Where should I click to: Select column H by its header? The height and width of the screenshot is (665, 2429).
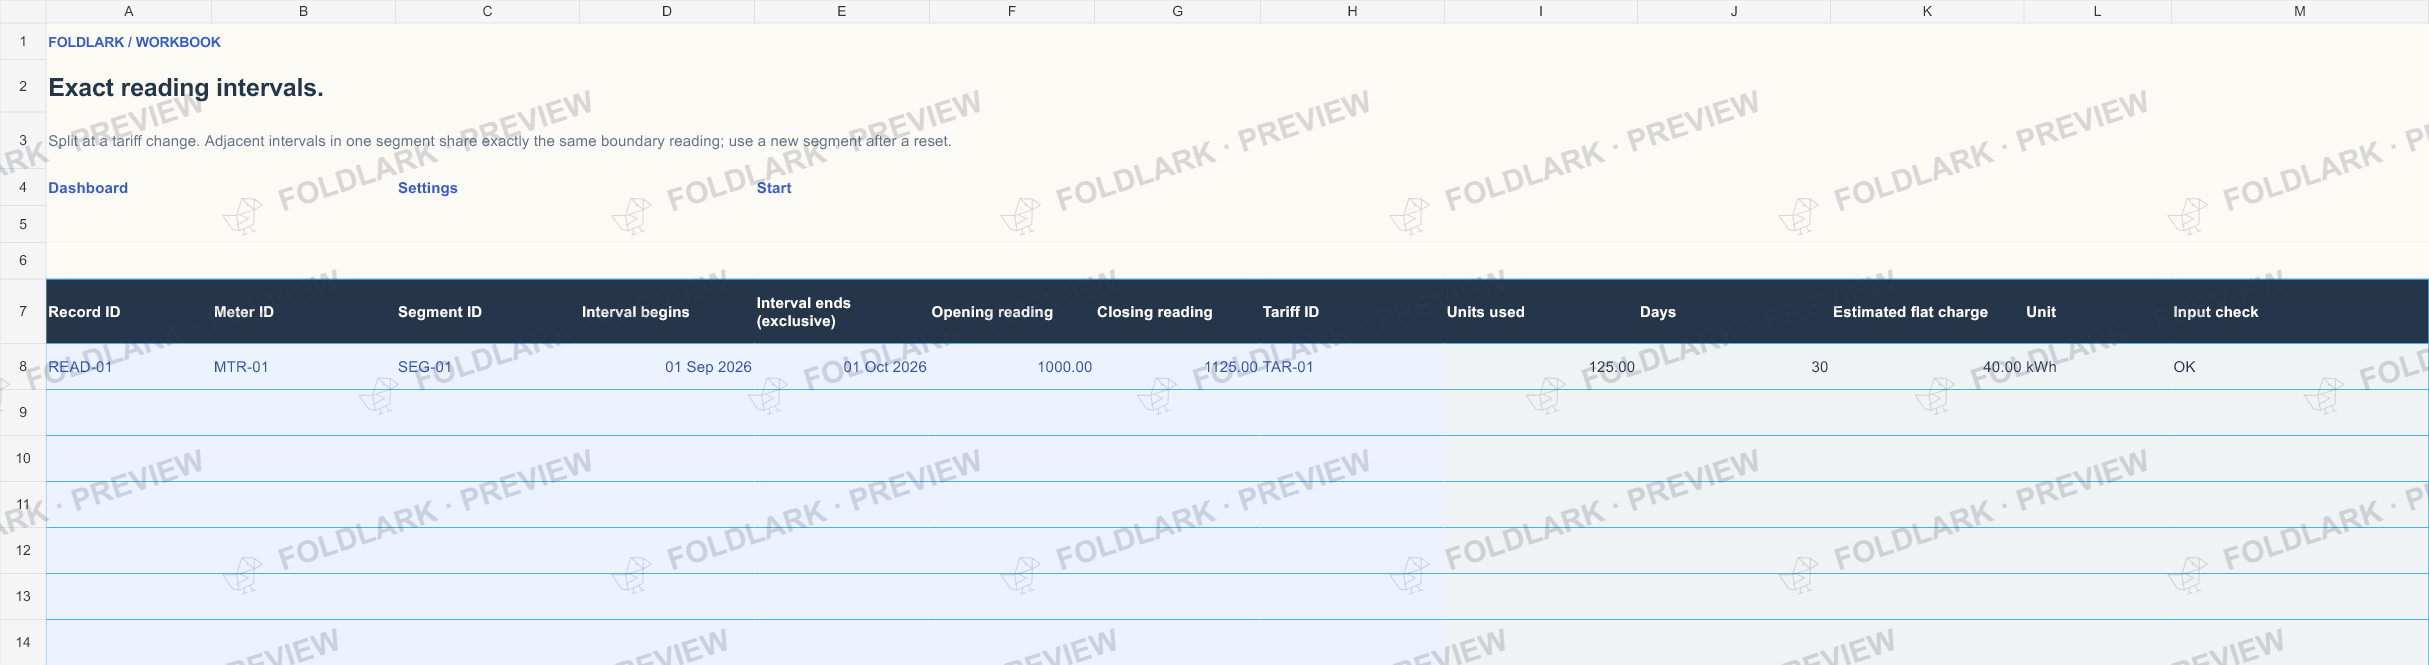pyautogui.click(x=1353, y=11)
